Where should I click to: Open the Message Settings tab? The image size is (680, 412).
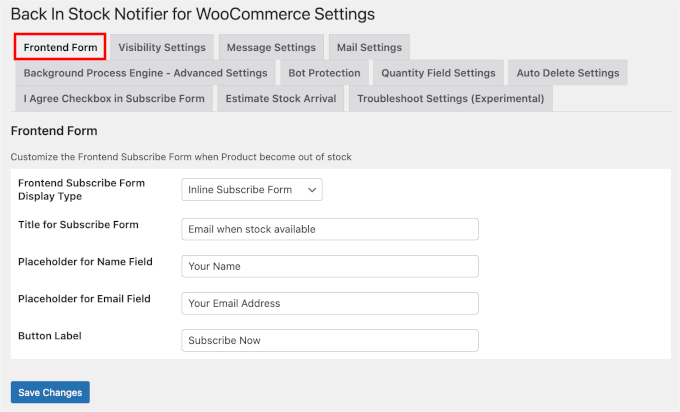pos(271,47)
